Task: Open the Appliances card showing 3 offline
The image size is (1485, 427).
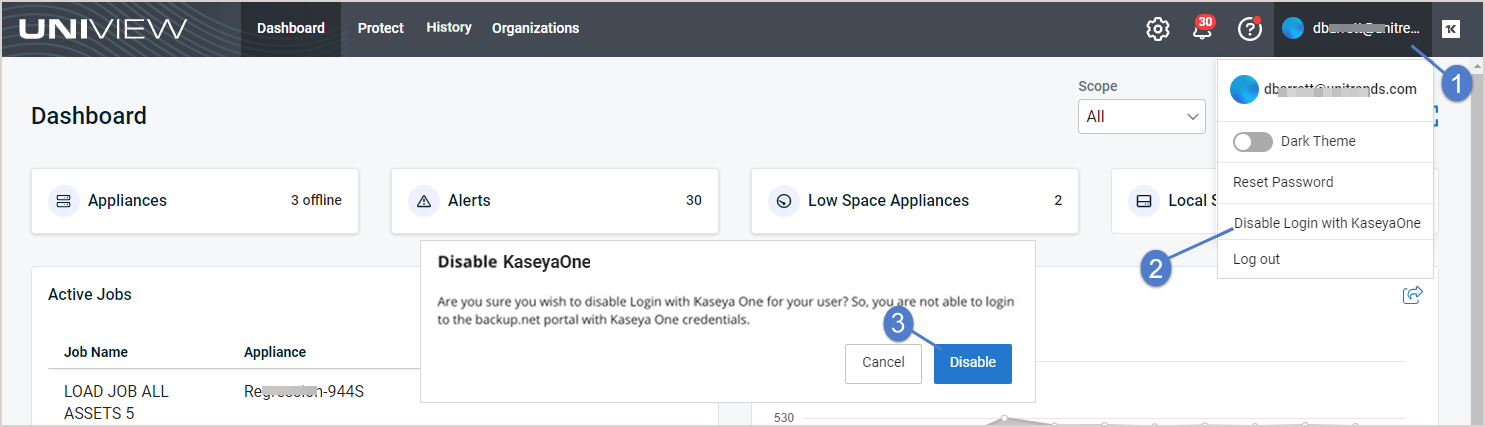Action: (195, 201)
